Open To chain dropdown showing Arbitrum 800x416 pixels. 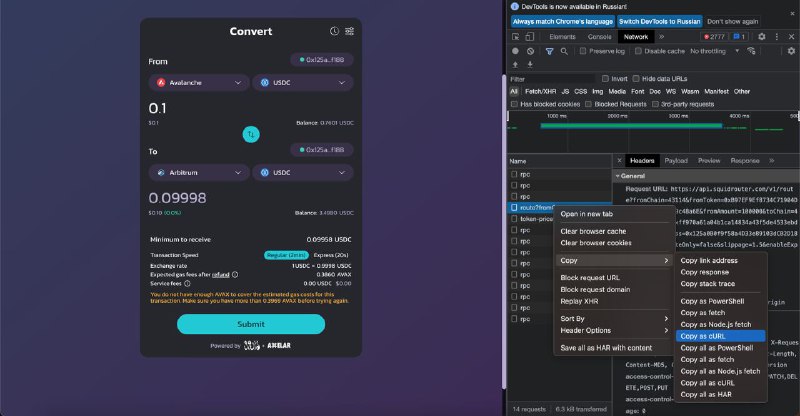199,173
